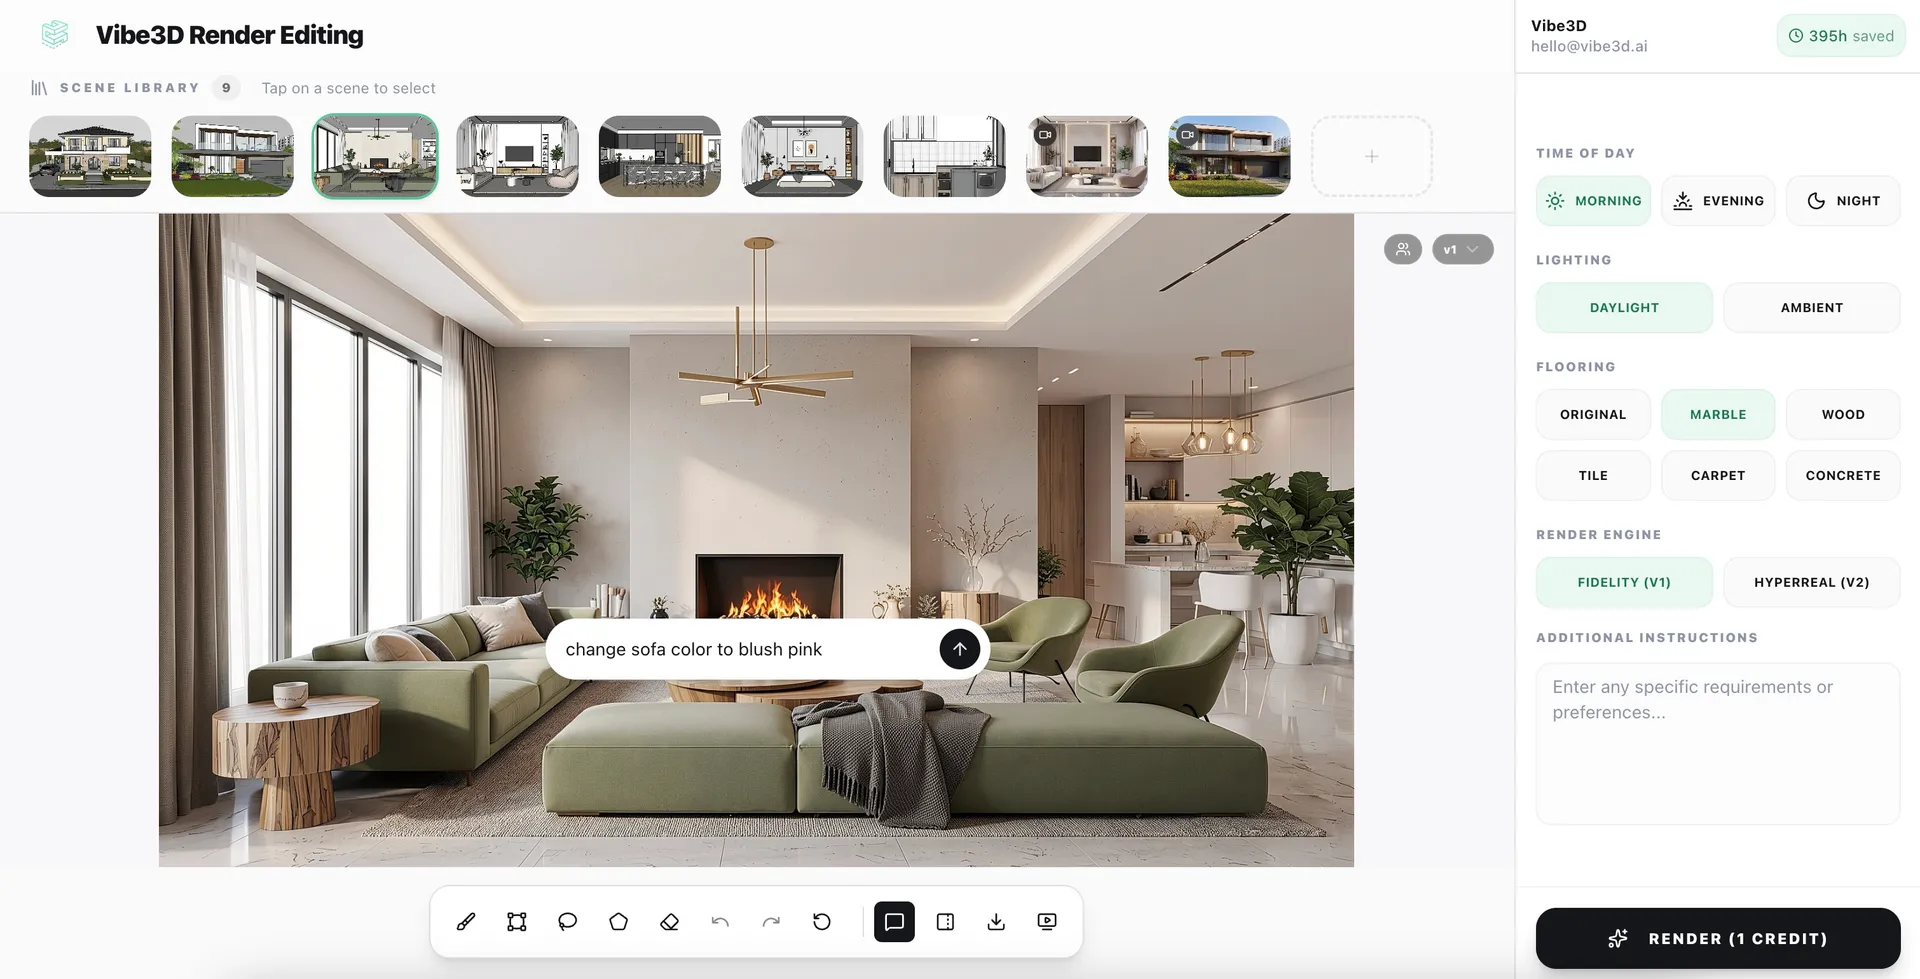Activate the rectangular selection tool
The height and width of the screenshot is (979, 1920).
(516, 921)
